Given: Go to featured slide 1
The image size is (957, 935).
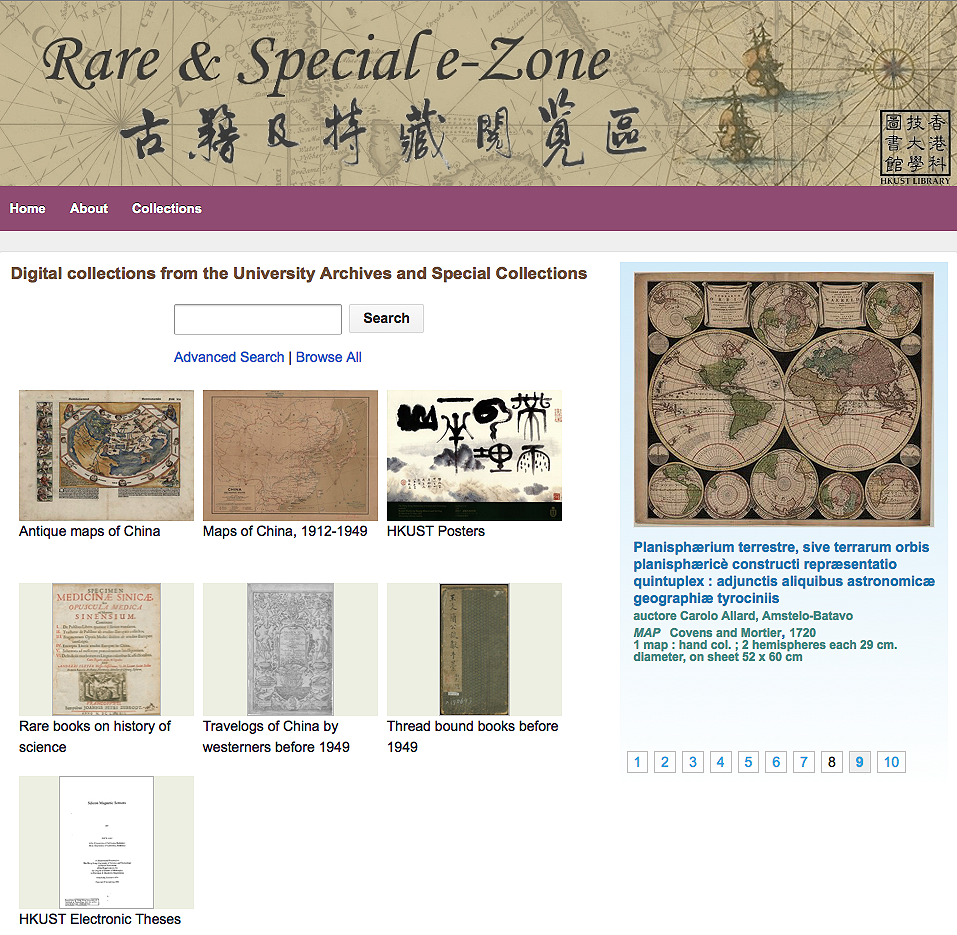Looking at the screenshot, I should click(637, 762).
